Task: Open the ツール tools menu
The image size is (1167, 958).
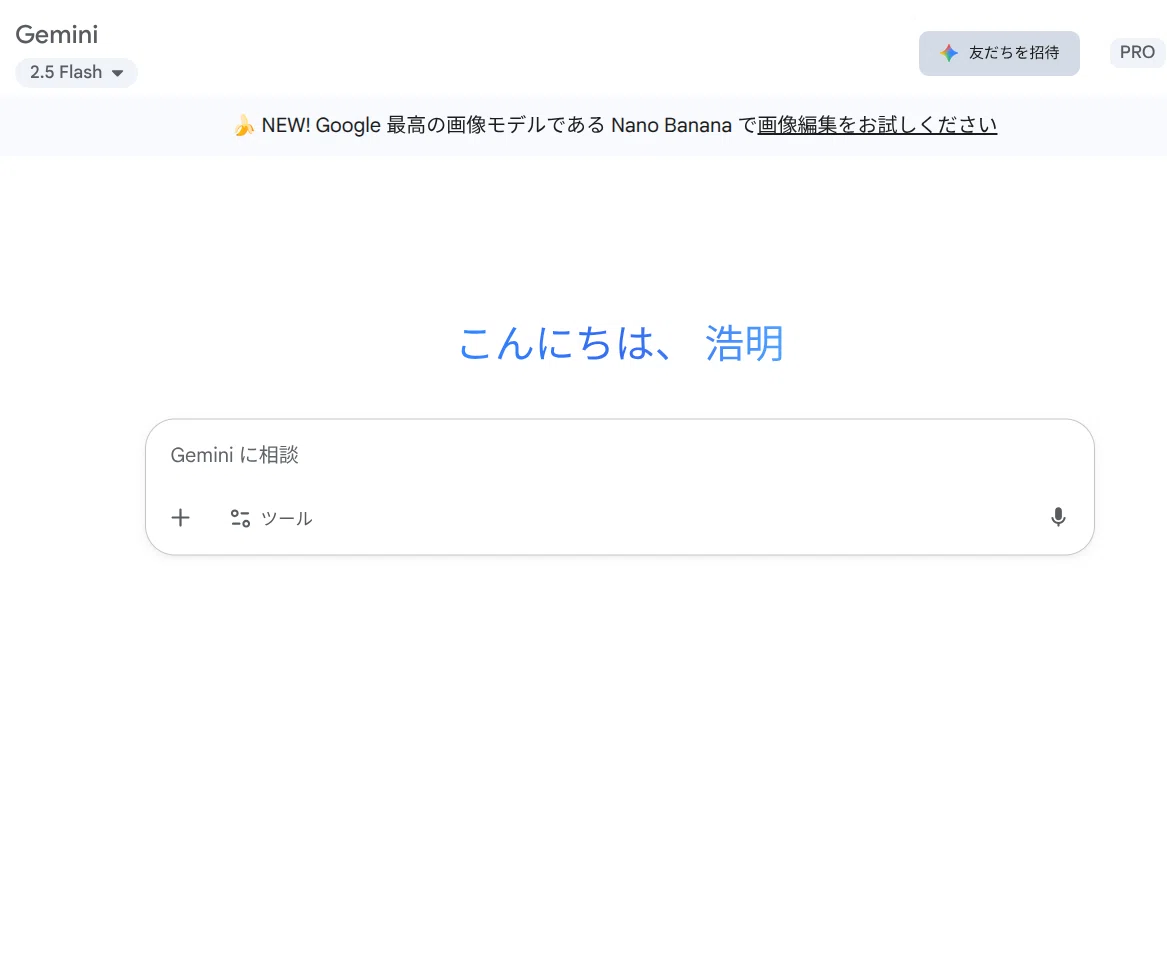Action: [272, 518]
